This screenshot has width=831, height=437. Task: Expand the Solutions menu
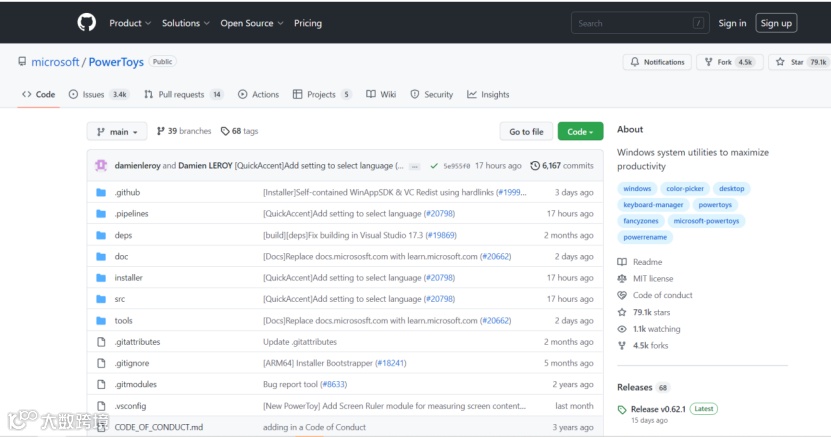[x=185, y=23]
